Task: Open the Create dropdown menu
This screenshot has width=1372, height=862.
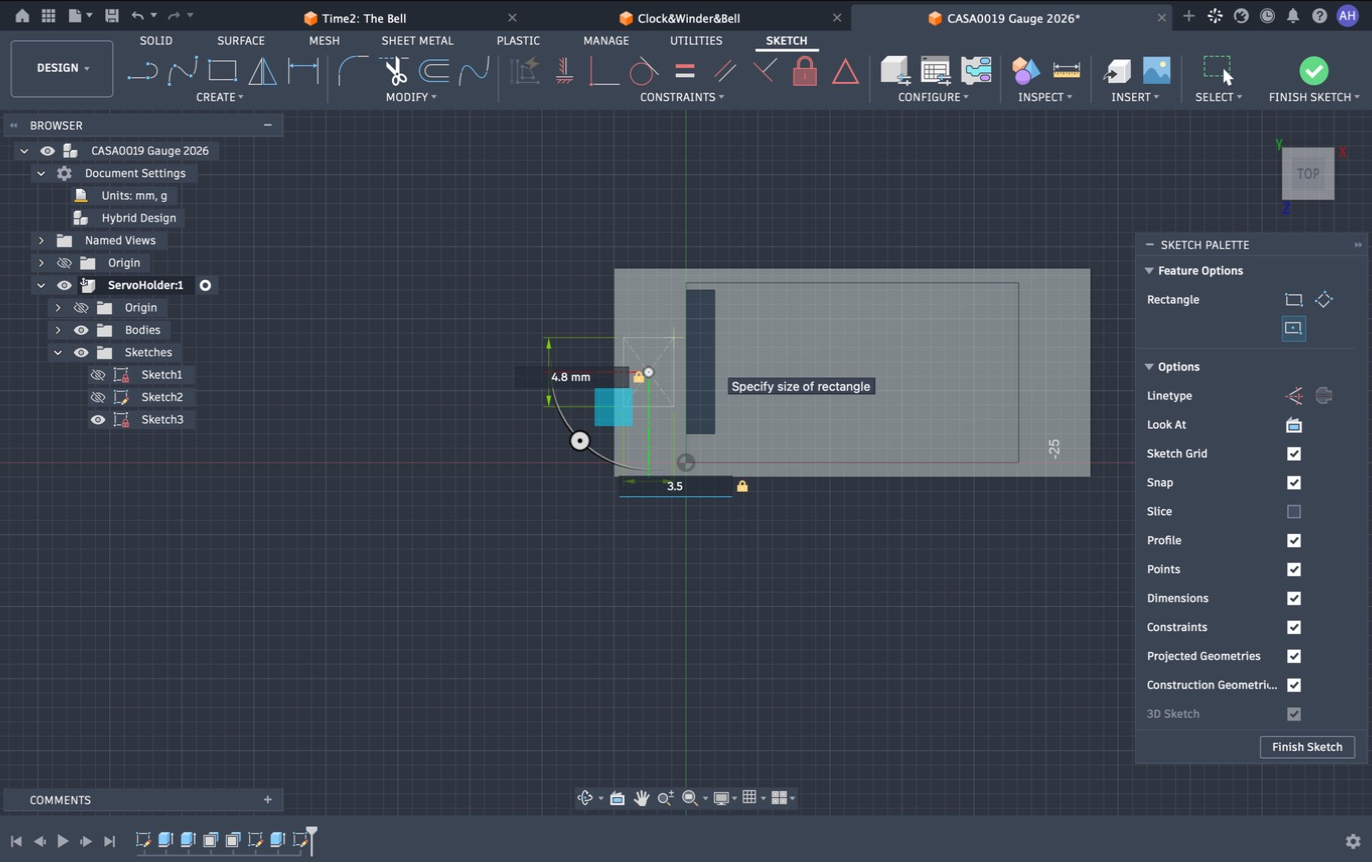Action: [x=219, y=97]
